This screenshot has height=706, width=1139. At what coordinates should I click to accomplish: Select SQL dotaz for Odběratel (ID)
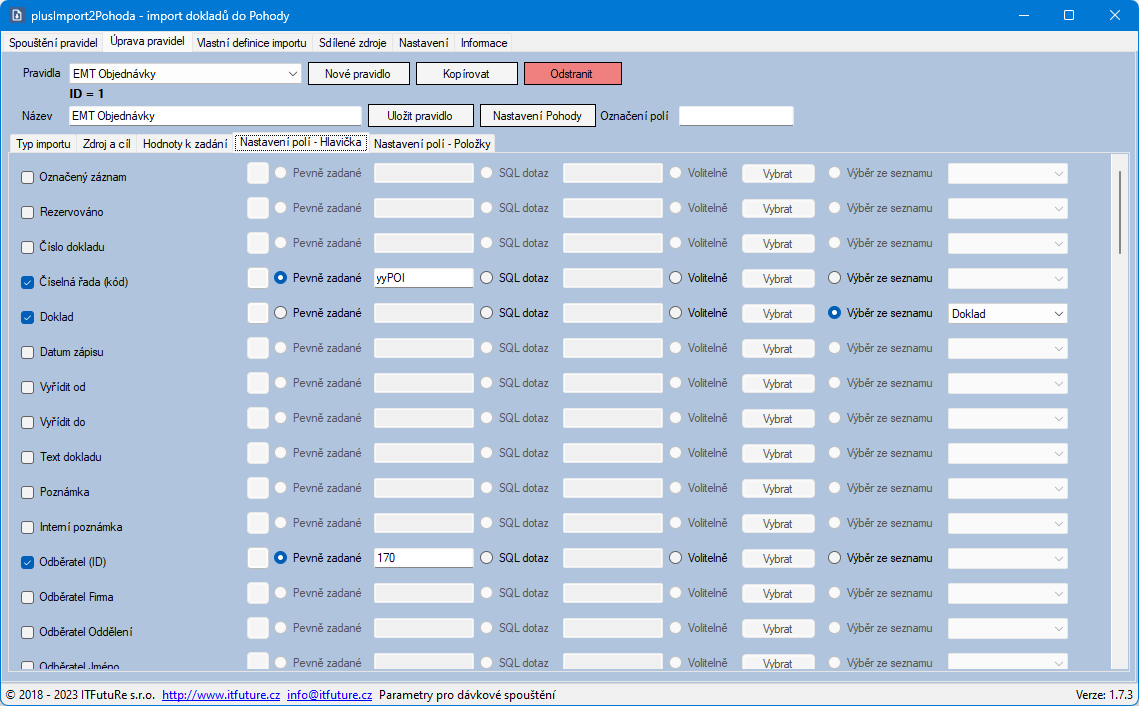pyautogui.click(x=487, y=558)
